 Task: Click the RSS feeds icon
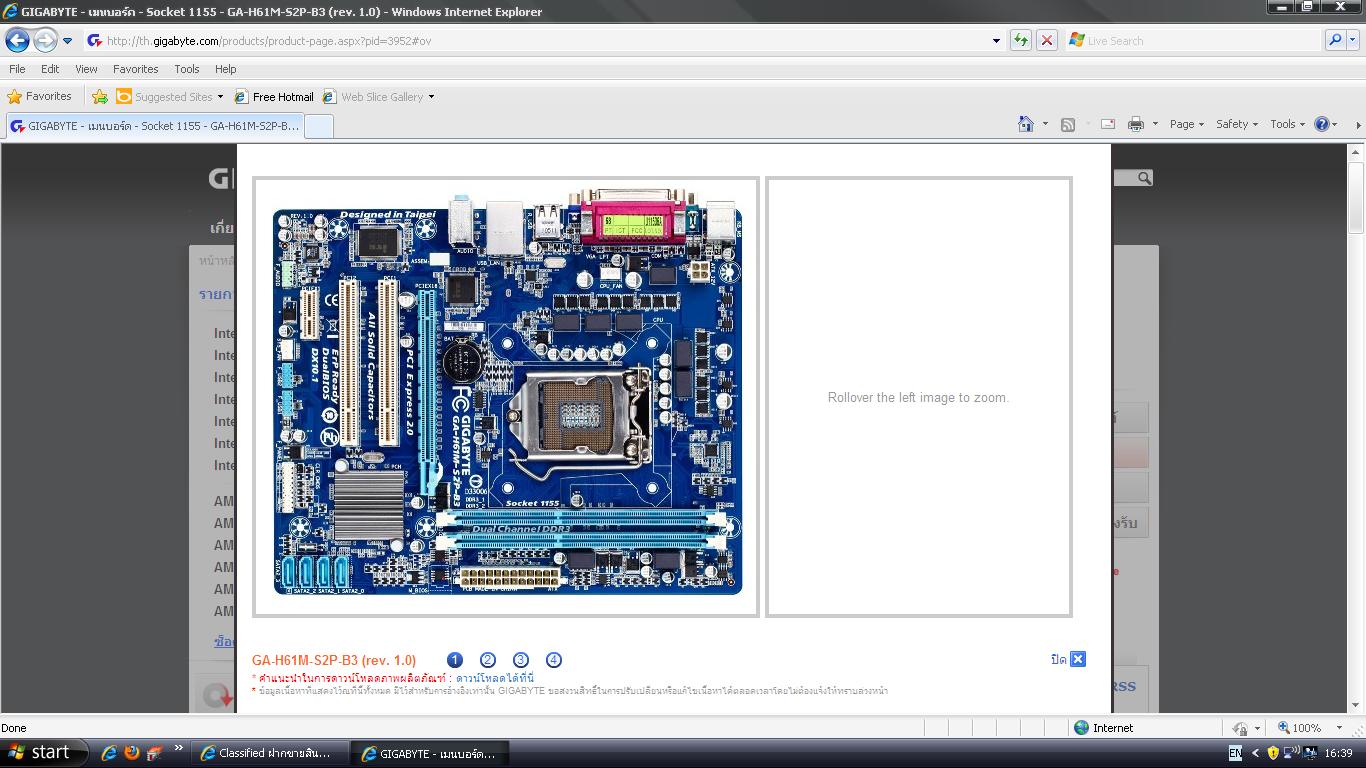point(1068,124)
